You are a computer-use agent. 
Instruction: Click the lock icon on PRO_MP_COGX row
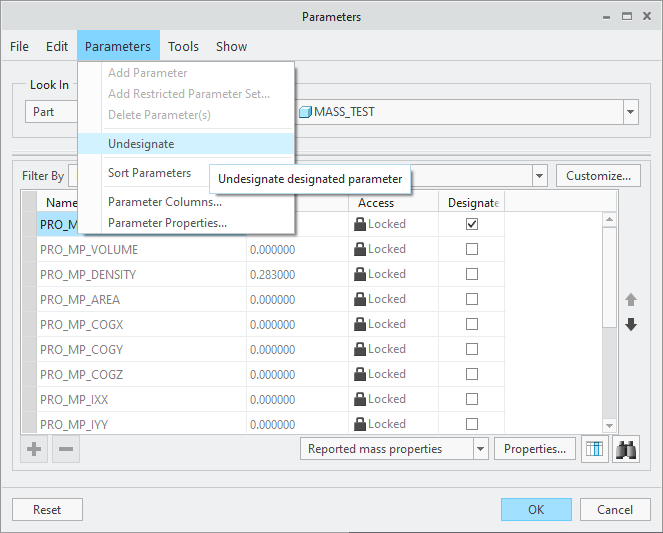360,324
